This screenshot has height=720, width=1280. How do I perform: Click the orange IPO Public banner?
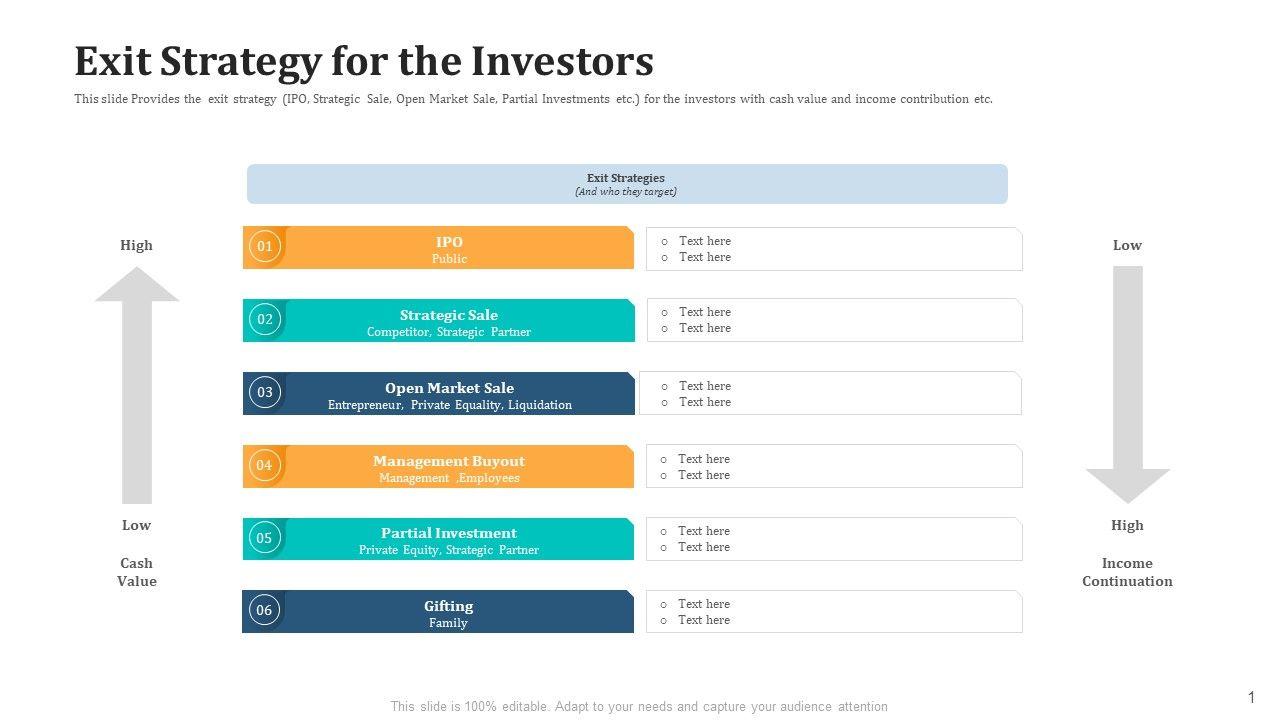pos(450,248)
